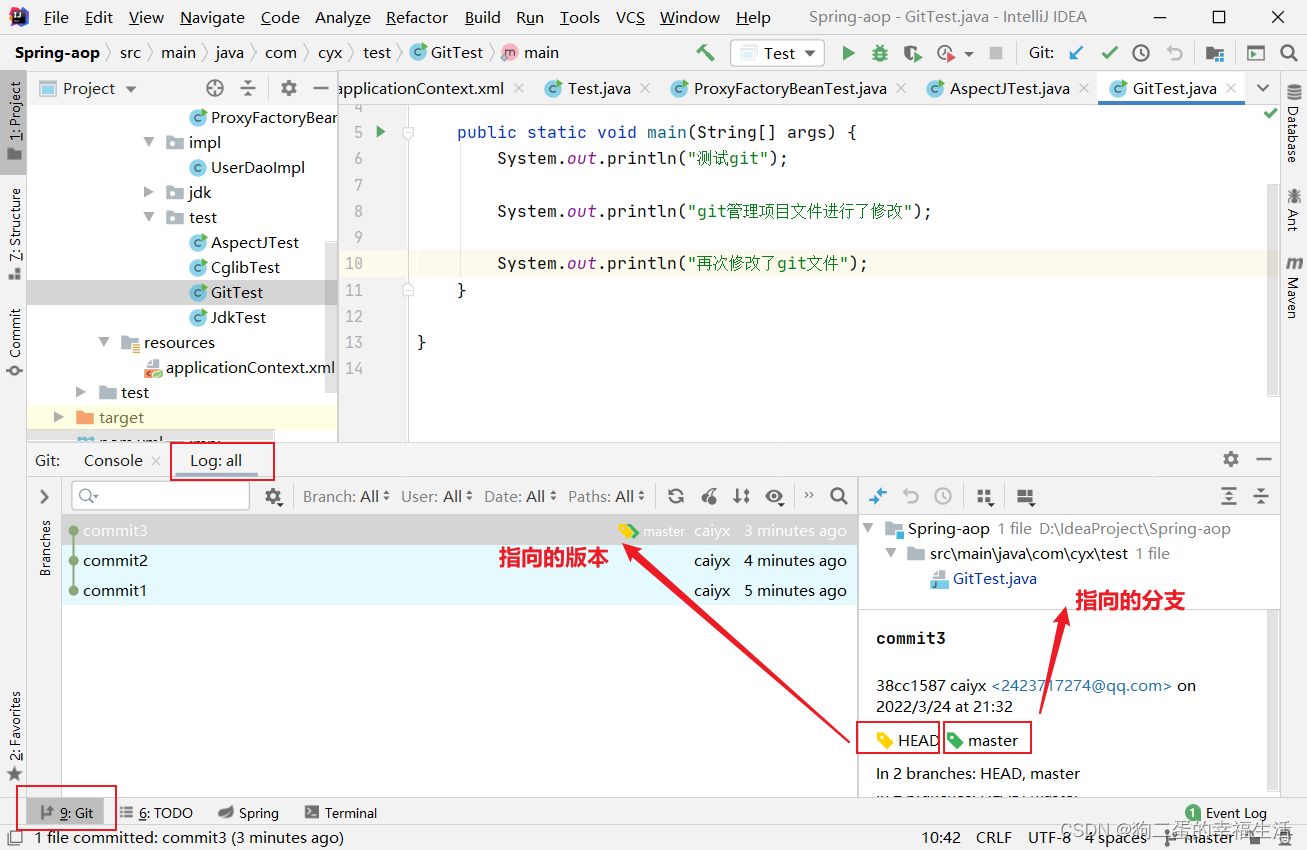Open the Test run configuration dropdown
The height and width of the screenshot is (850, 1307).
(x=777, y=53)
